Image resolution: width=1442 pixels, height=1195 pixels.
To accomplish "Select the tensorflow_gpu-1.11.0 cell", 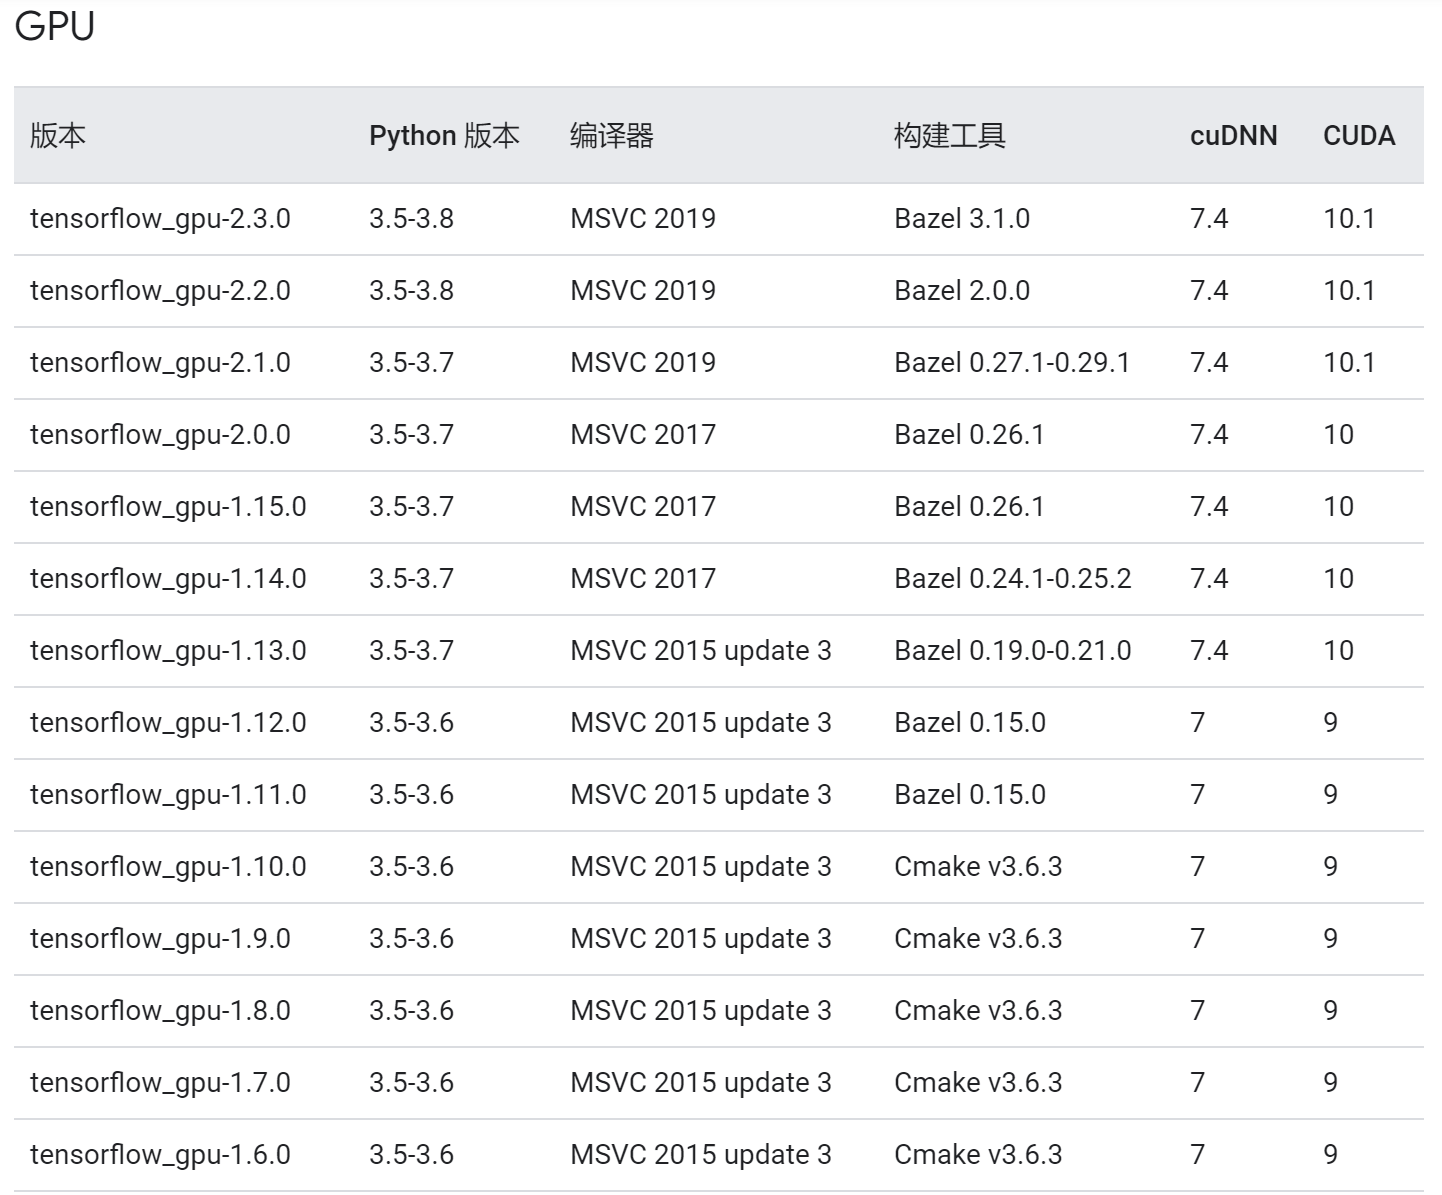I will click(x=168, y=795).
